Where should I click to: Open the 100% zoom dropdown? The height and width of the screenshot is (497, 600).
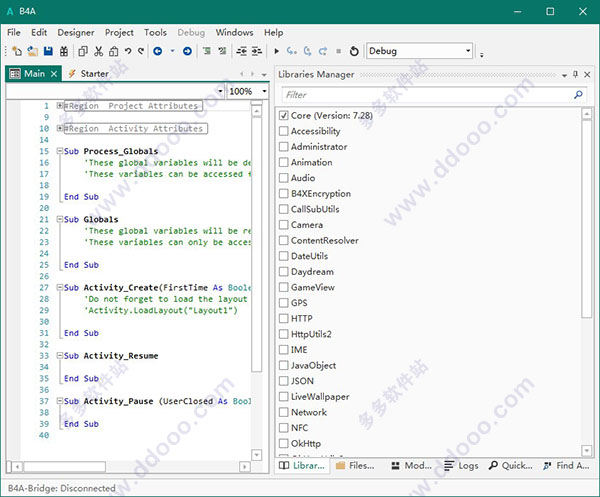click(x=264, y=91)
